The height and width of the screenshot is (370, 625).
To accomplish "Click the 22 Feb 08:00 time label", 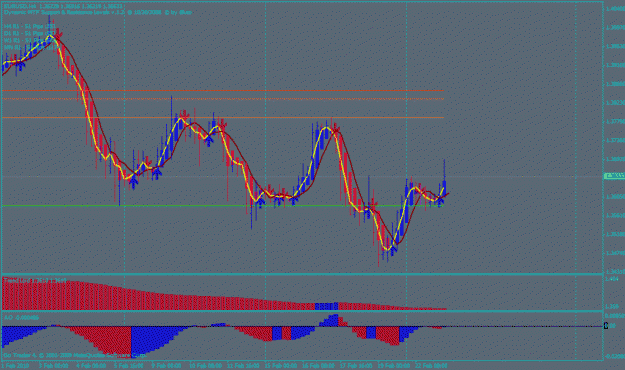I will click(431, 366).
